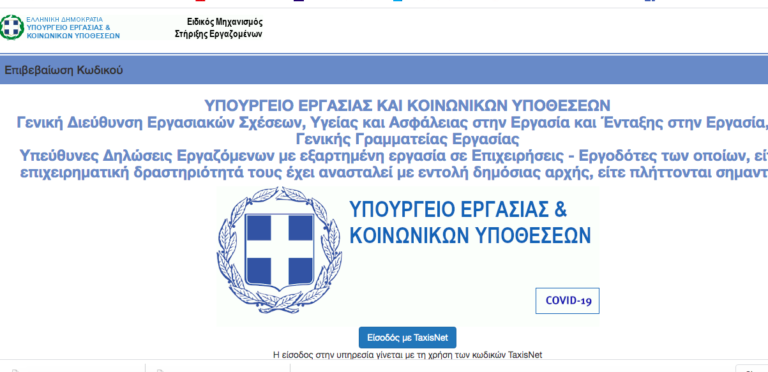
Task: Click the Είσοδος με TaxisNet button
Action: [x=408, y=337]
